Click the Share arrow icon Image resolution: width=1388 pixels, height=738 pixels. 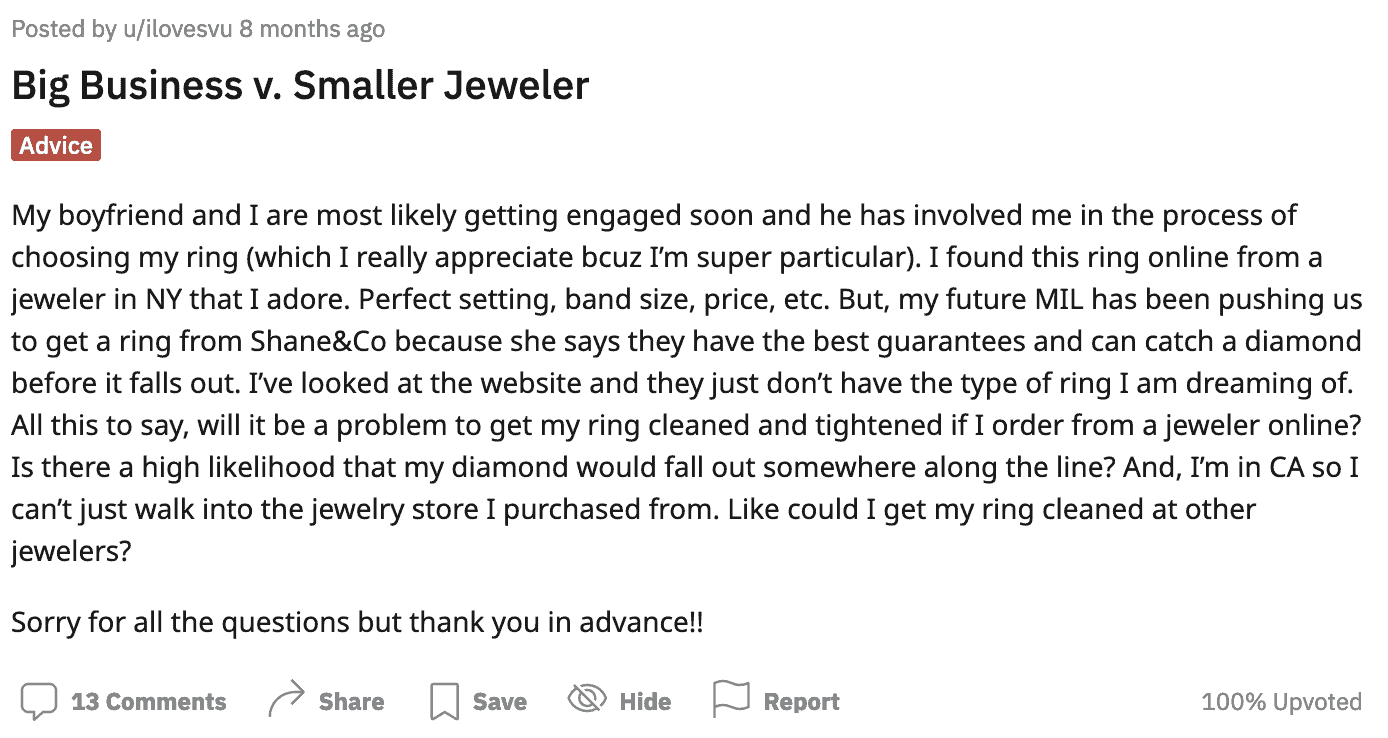[286, 701]
